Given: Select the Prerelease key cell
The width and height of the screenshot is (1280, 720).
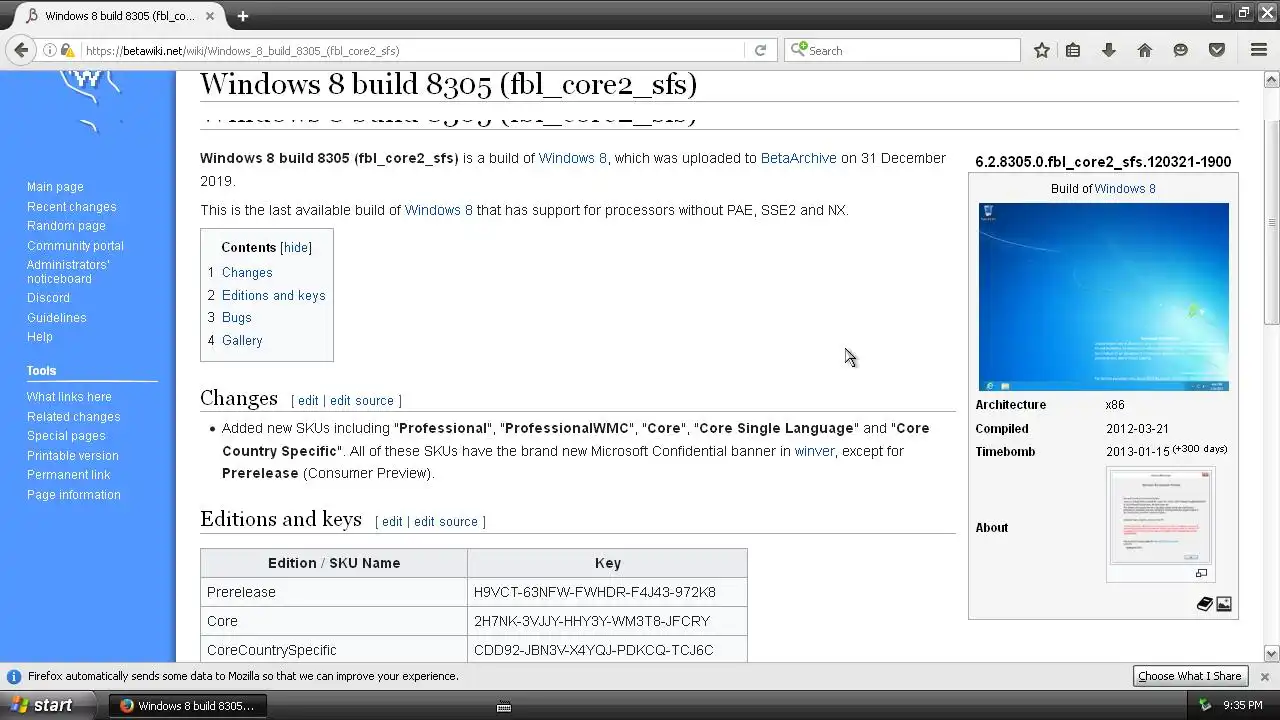Looking at the screenshot, I should [x=607, y=592].
